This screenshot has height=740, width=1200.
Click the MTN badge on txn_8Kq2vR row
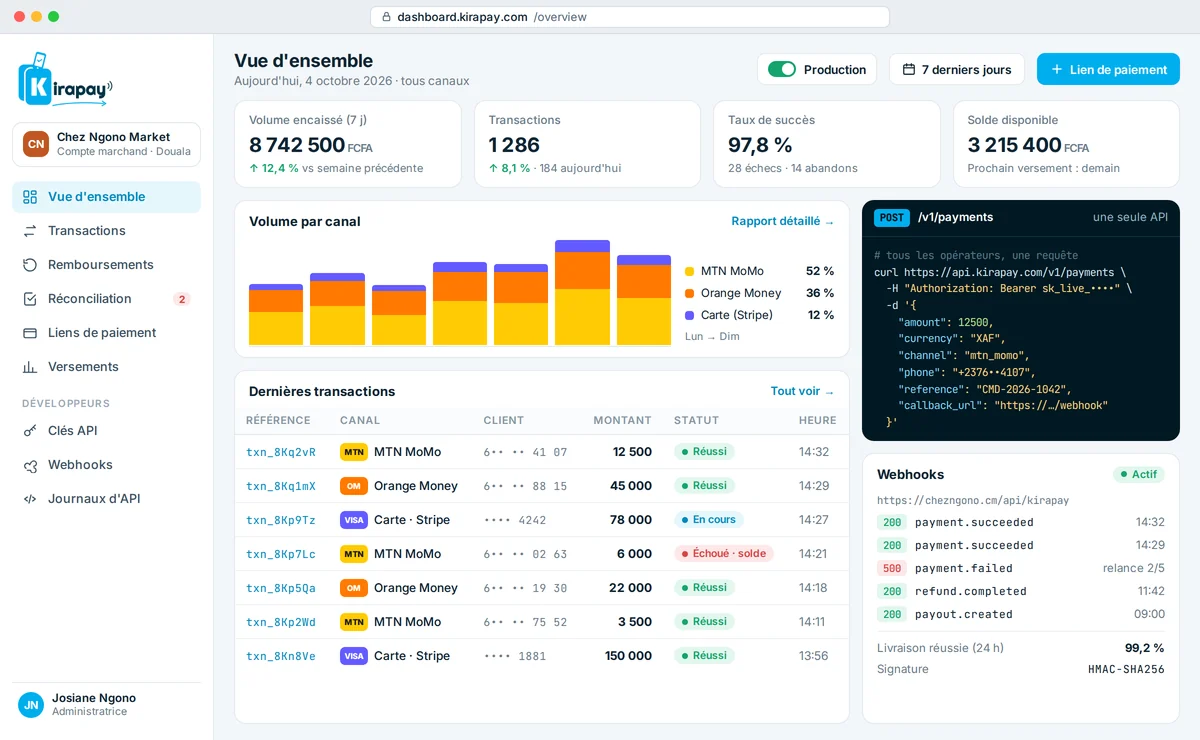354,452
